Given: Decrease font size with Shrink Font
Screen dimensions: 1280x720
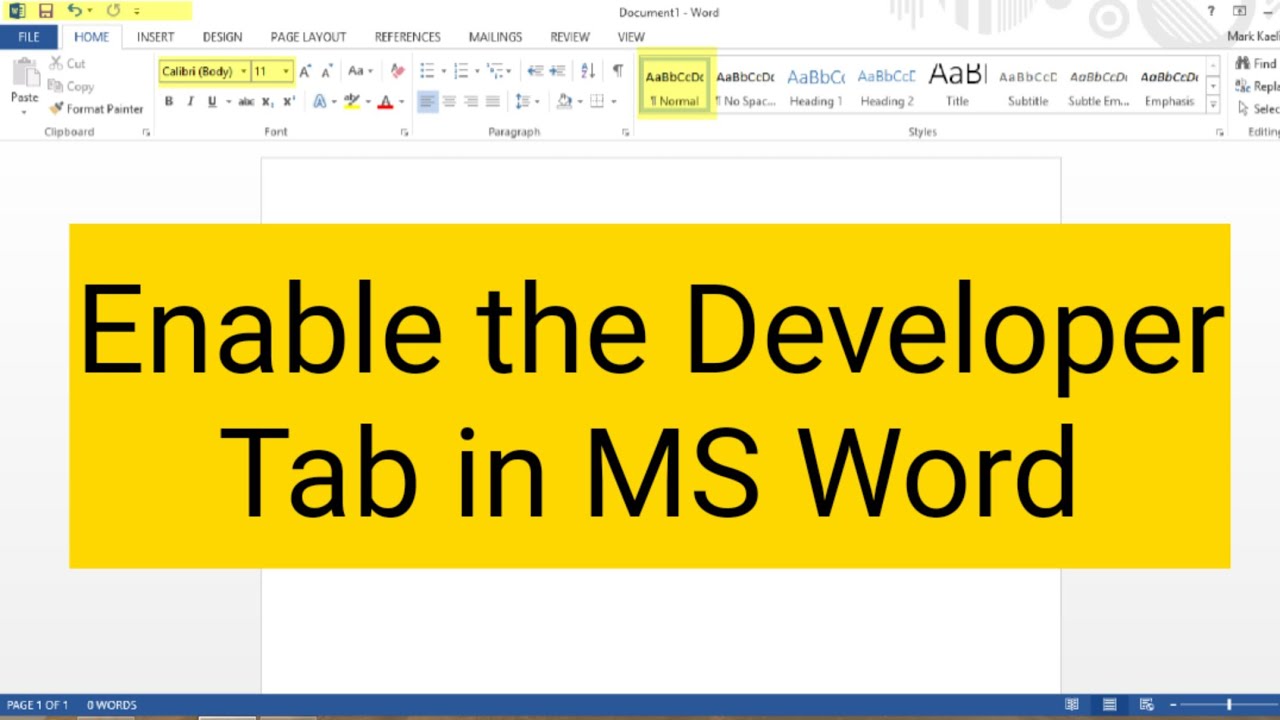Looking at the screenshot, I should point(326,71).
